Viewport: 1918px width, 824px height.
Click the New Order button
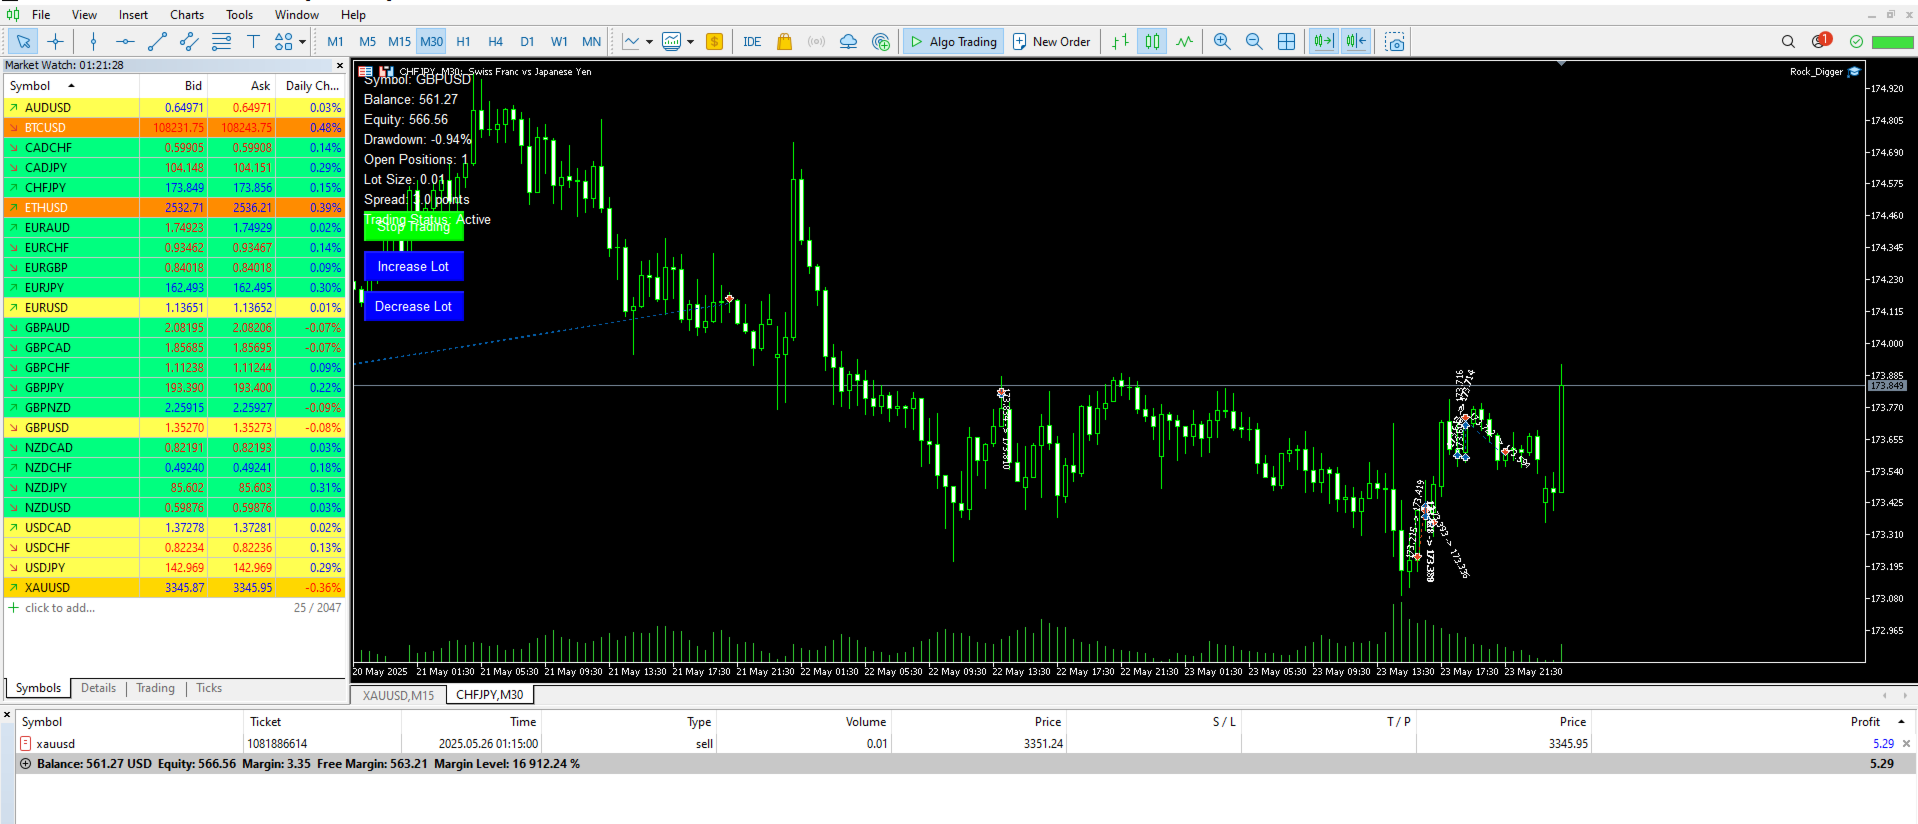coord(1051,41)
